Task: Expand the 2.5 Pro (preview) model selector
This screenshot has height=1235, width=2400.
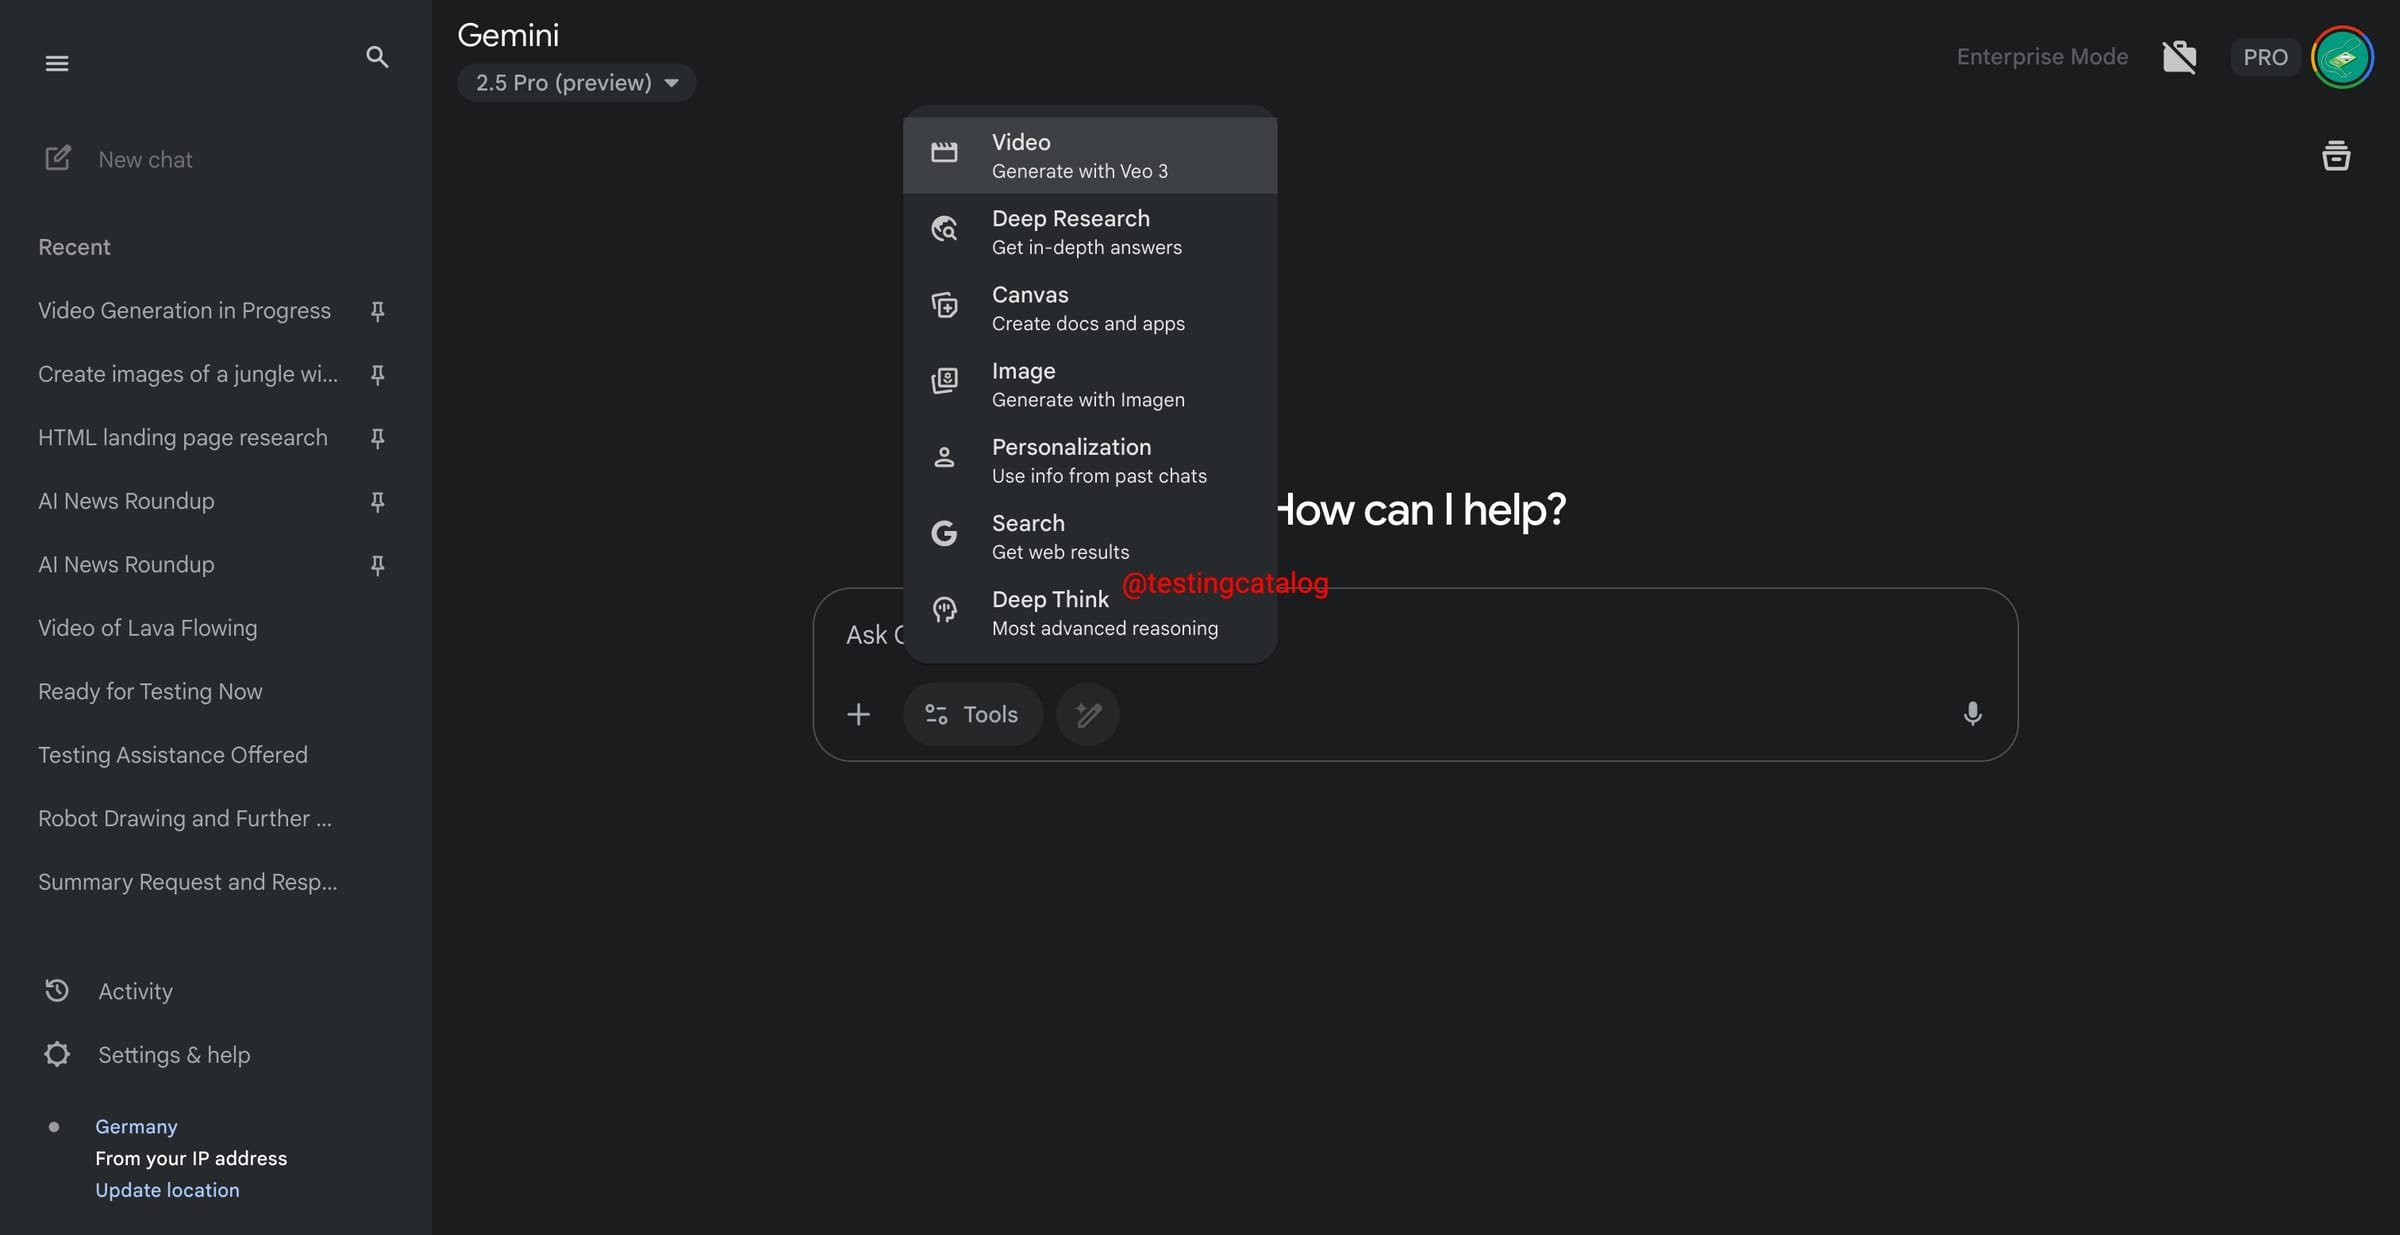Action: click(x=577, y=82)
